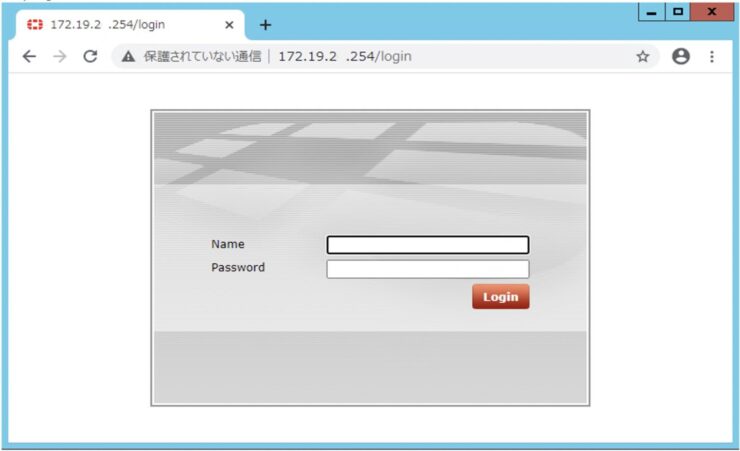Click the red Login button
The image size is (740, 451).
pos(501,297)
